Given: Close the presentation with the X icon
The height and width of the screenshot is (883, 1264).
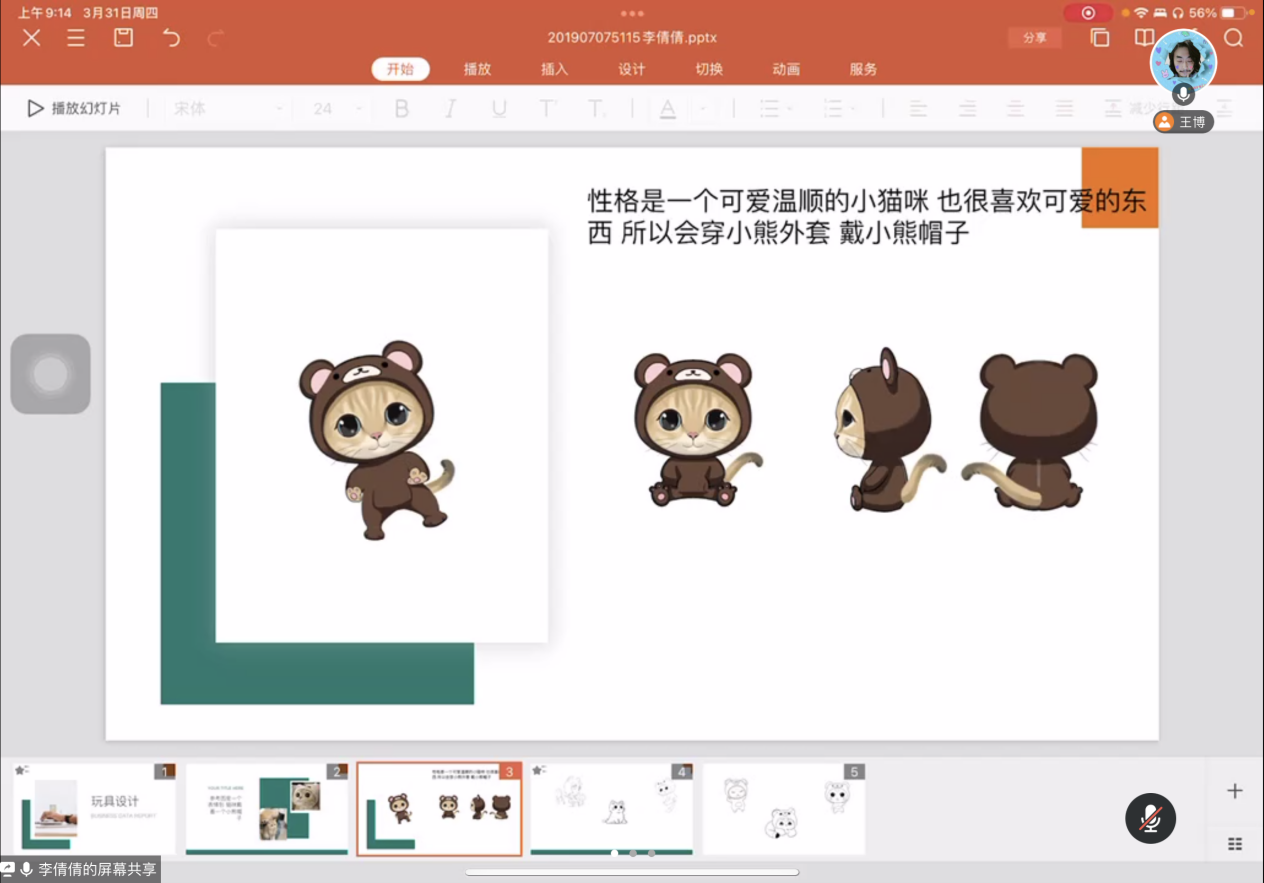Looking at the screenshot, I should click(x=32, y=38).
